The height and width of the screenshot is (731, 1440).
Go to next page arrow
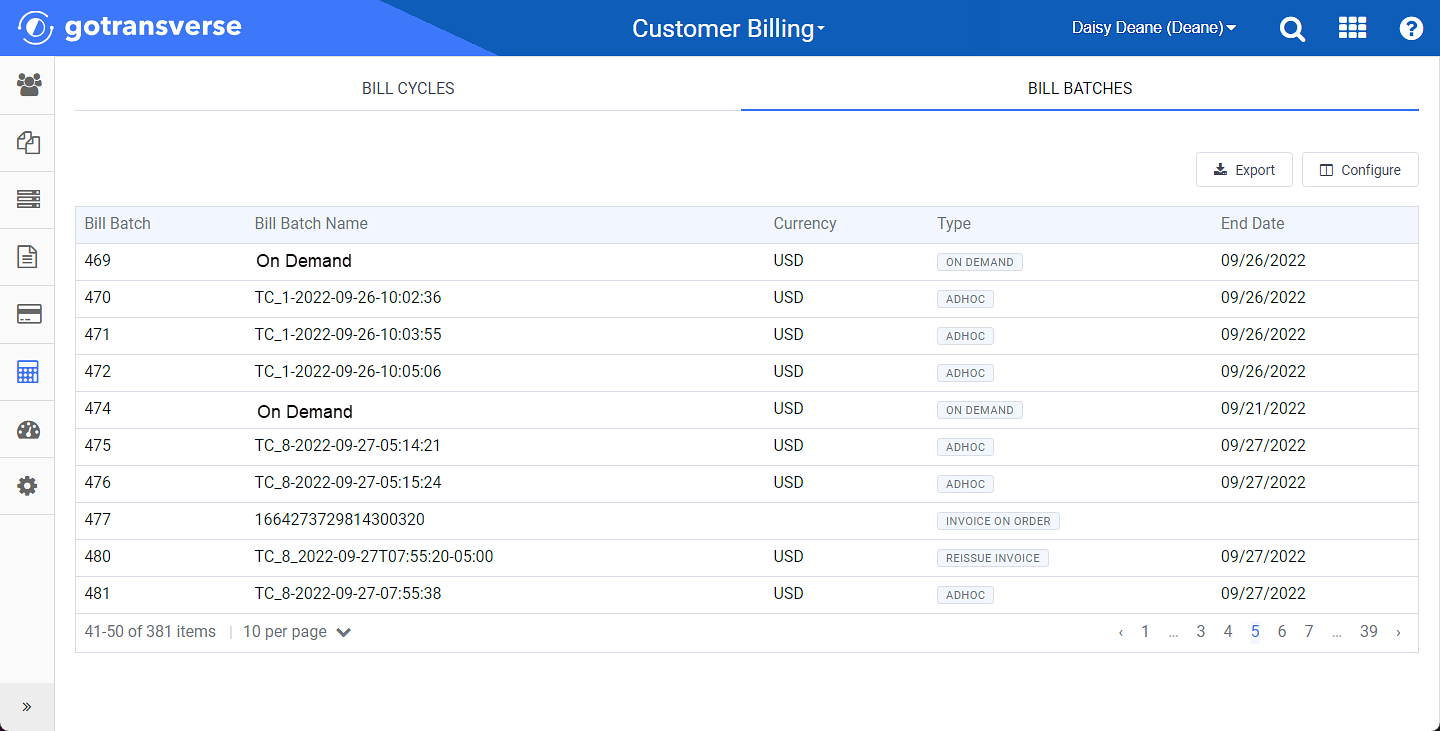click(1398, 632)
